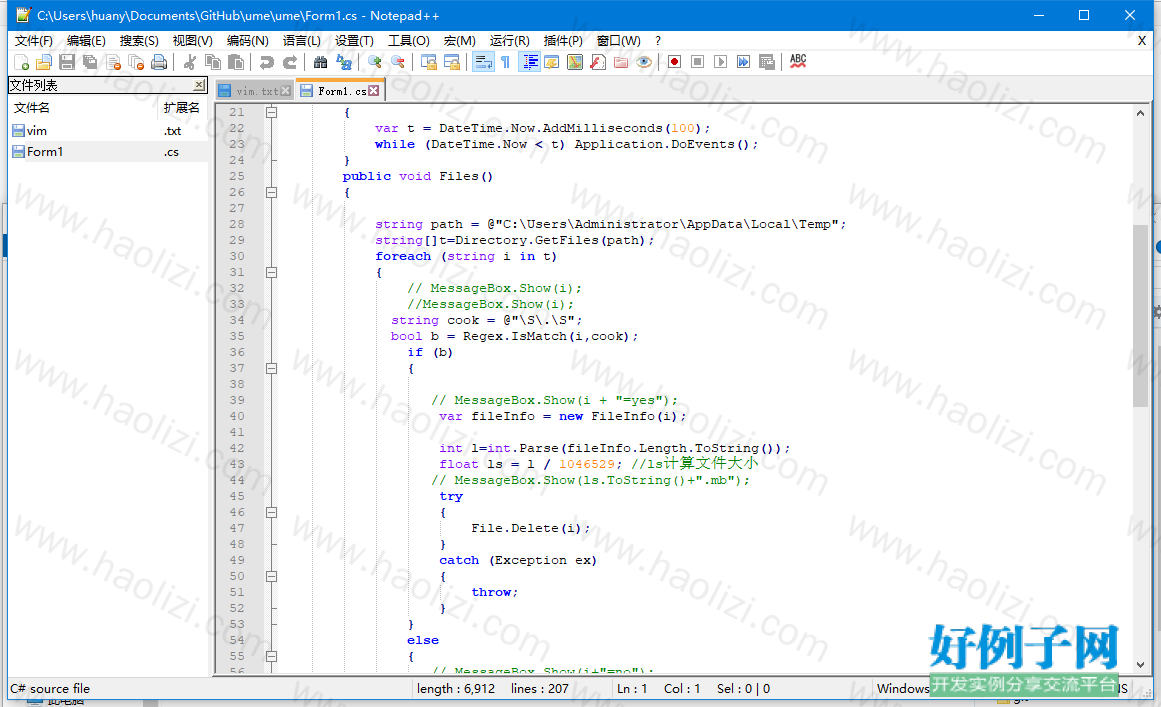Toggle synchronize vertical scrolling
This screenshot has width=1161, height=707.
pos(428,62)
